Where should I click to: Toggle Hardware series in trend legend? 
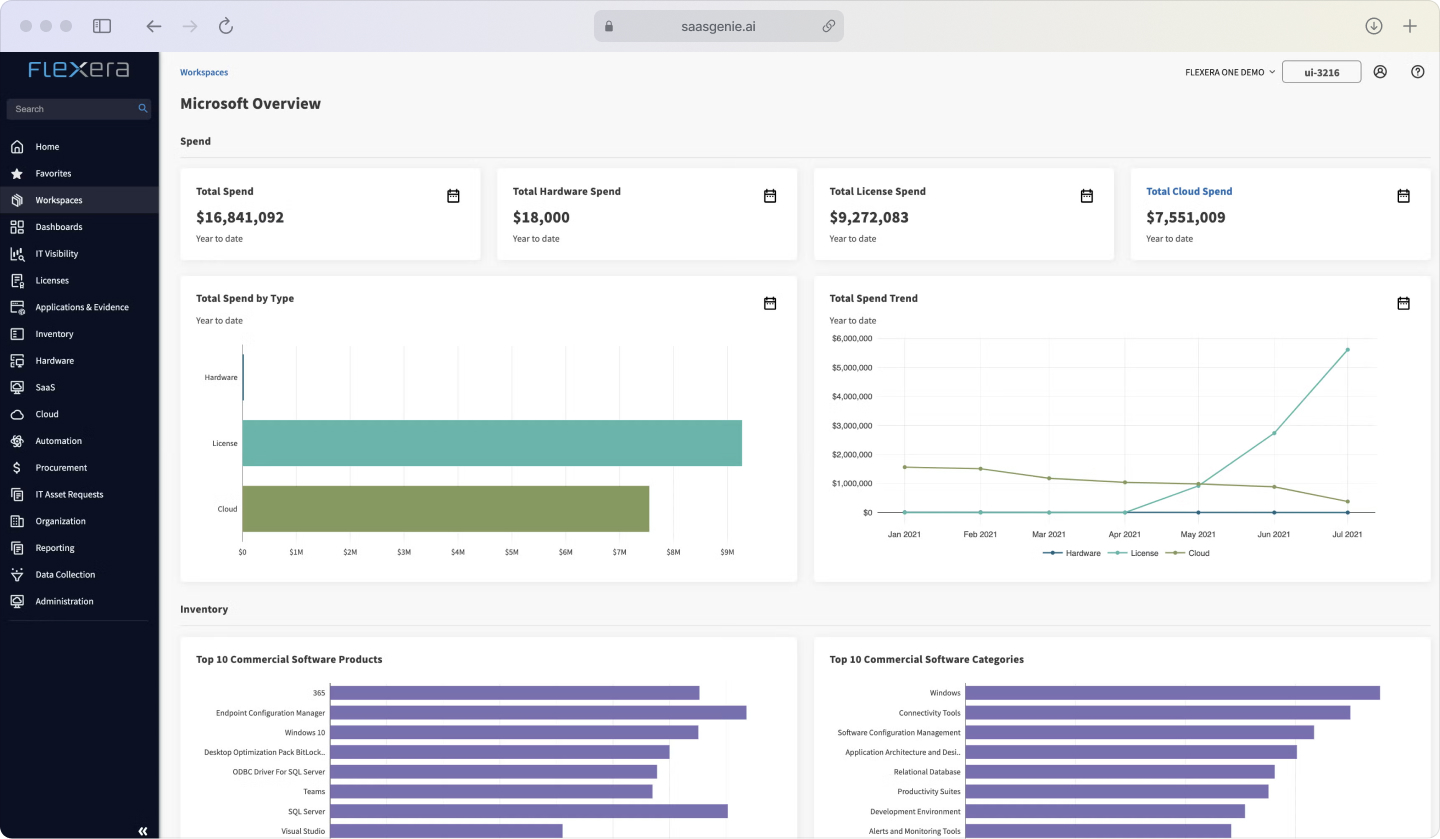(1072, 553)
